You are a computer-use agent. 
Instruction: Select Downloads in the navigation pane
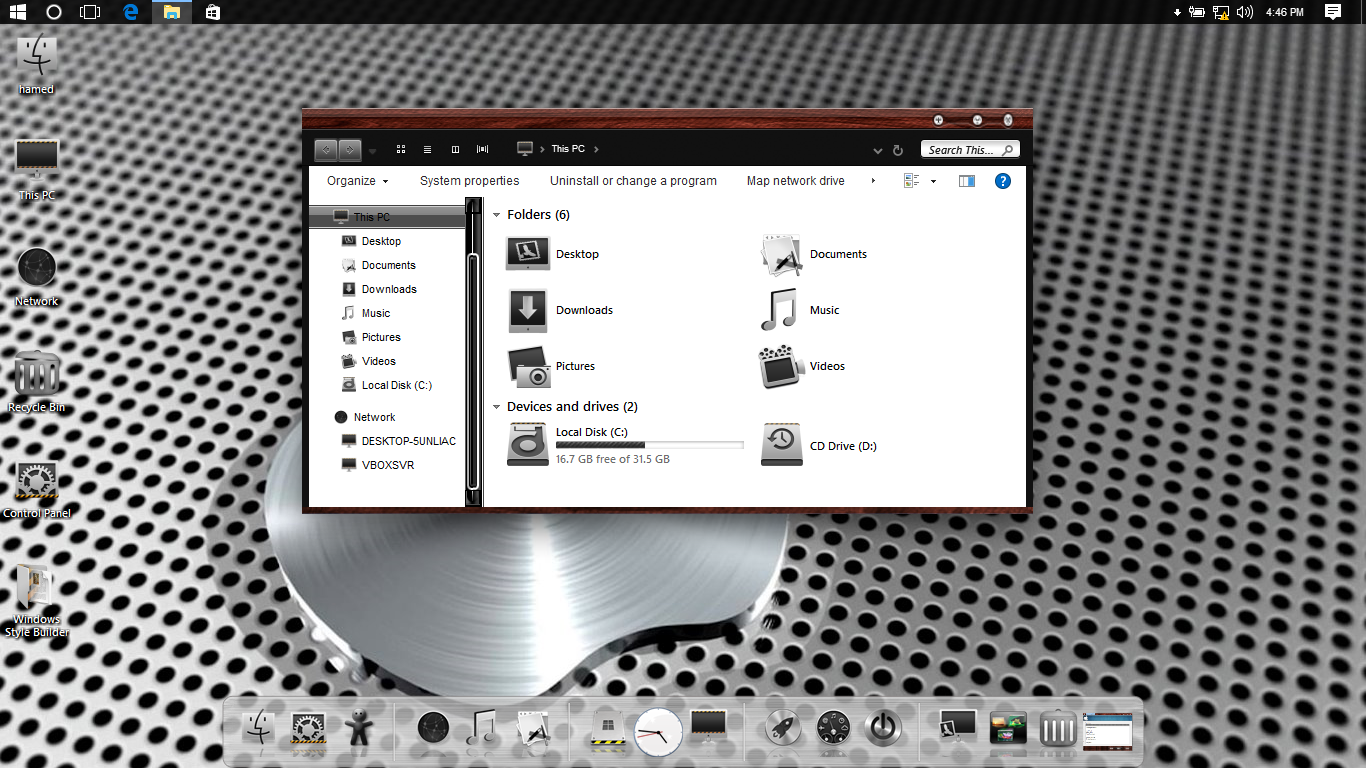(x=389, y=289)
